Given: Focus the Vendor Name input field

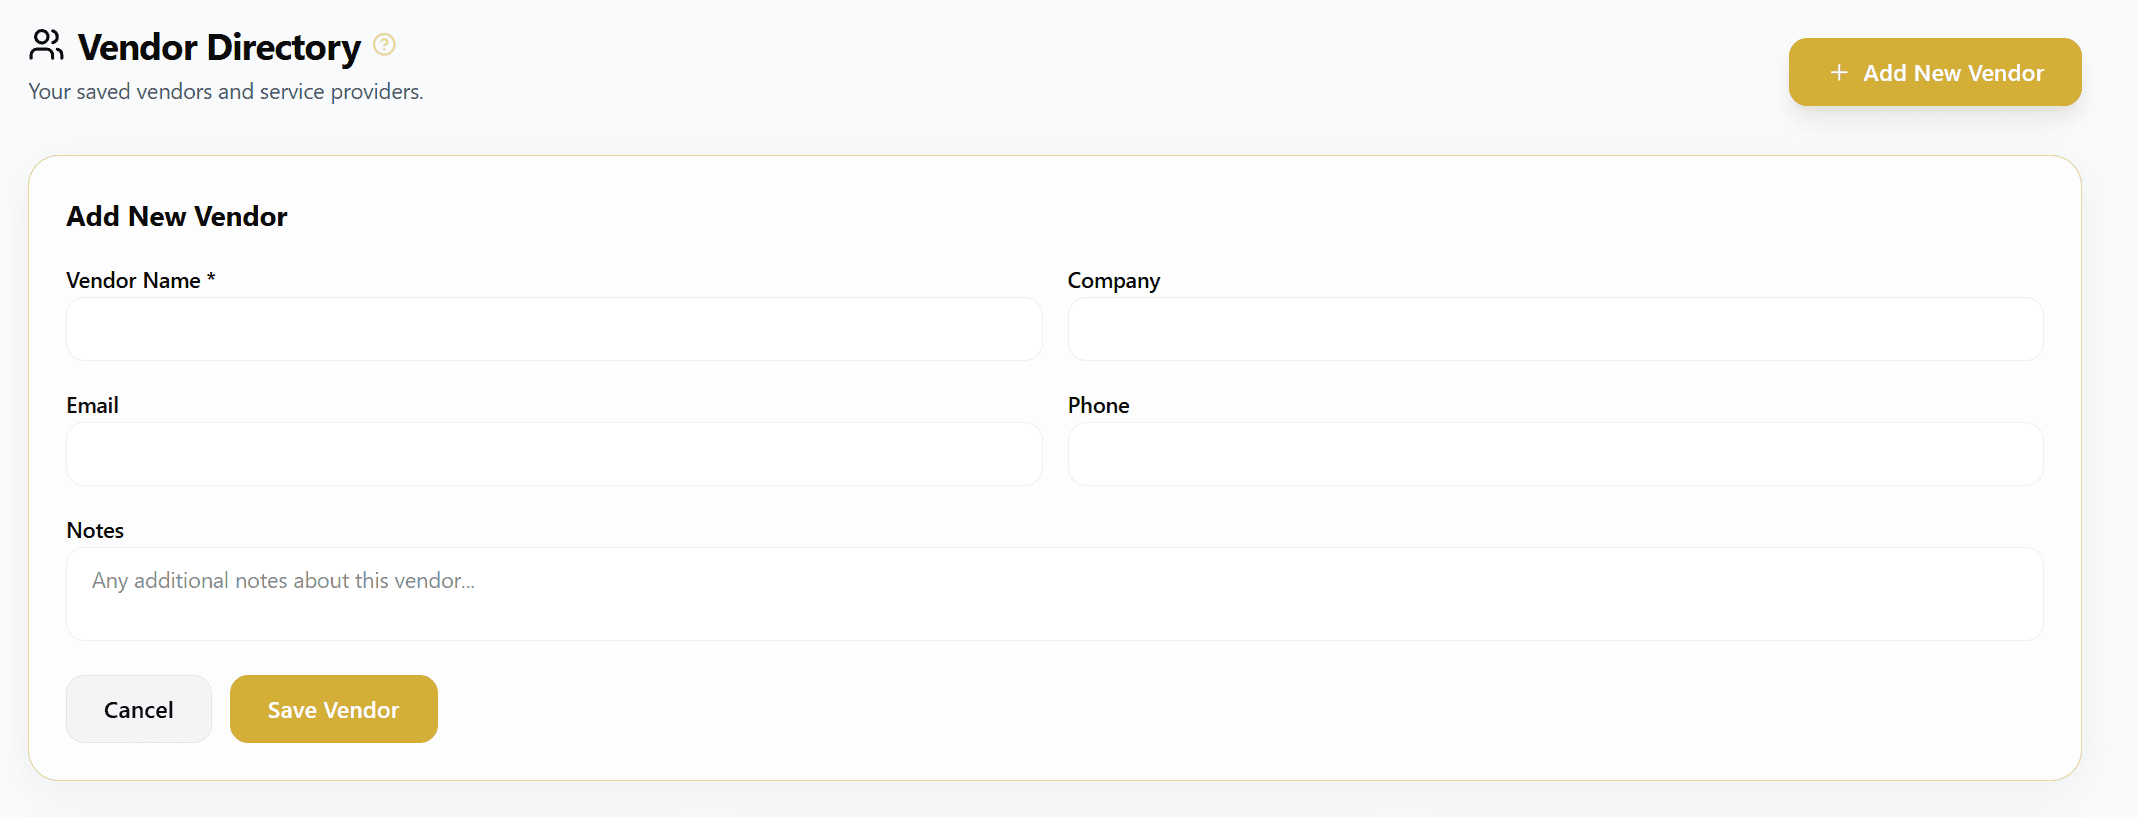Looking at the screenshot, I should pos(554,329).
